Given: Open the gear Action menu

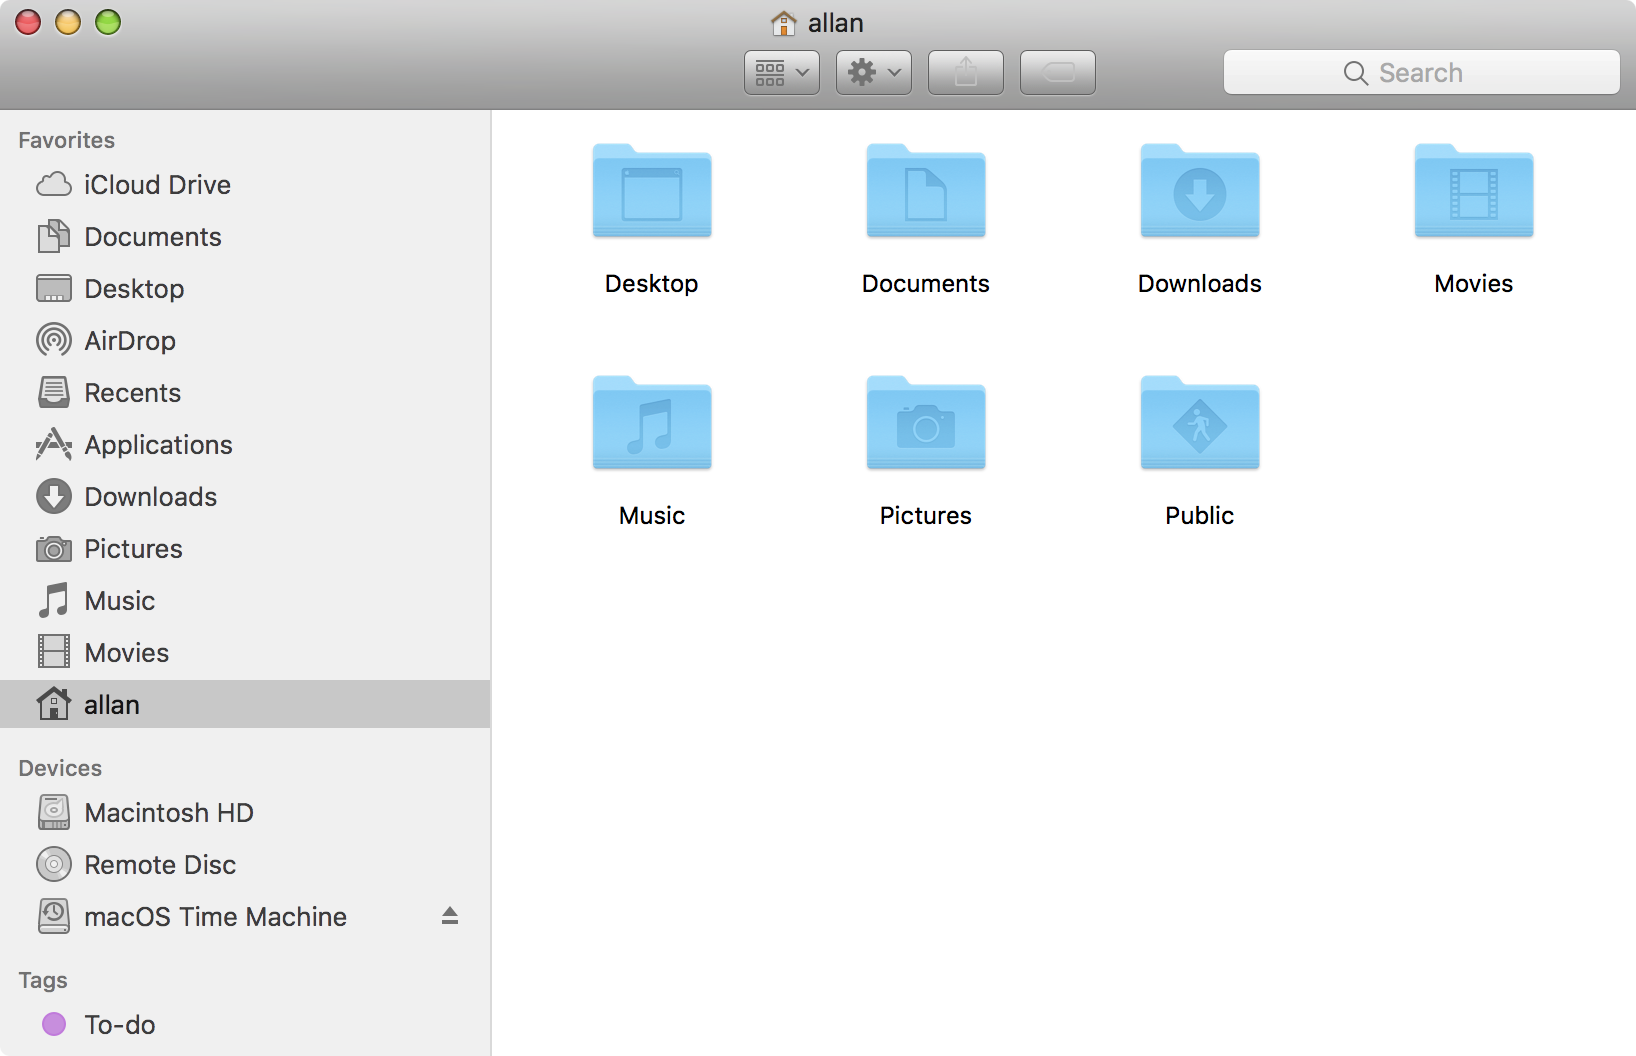Looking at the screenshot, I should tap(874, 72).
